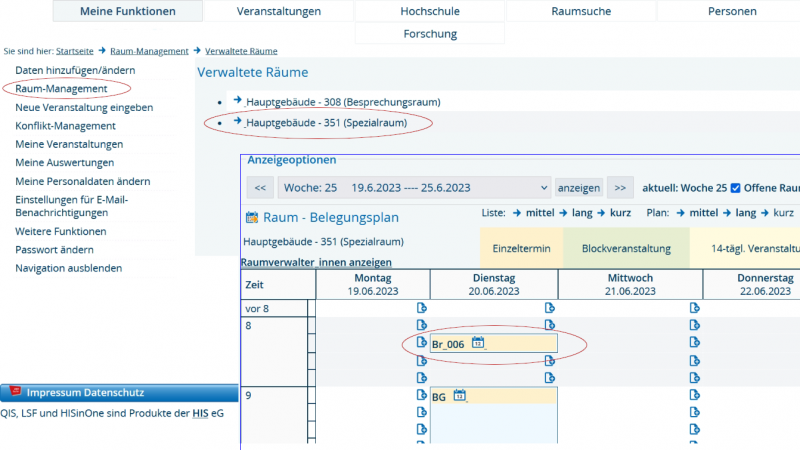Click Navigation ausblenden
Viewport: 800px width, 450px height.
(x=68, y=268)
